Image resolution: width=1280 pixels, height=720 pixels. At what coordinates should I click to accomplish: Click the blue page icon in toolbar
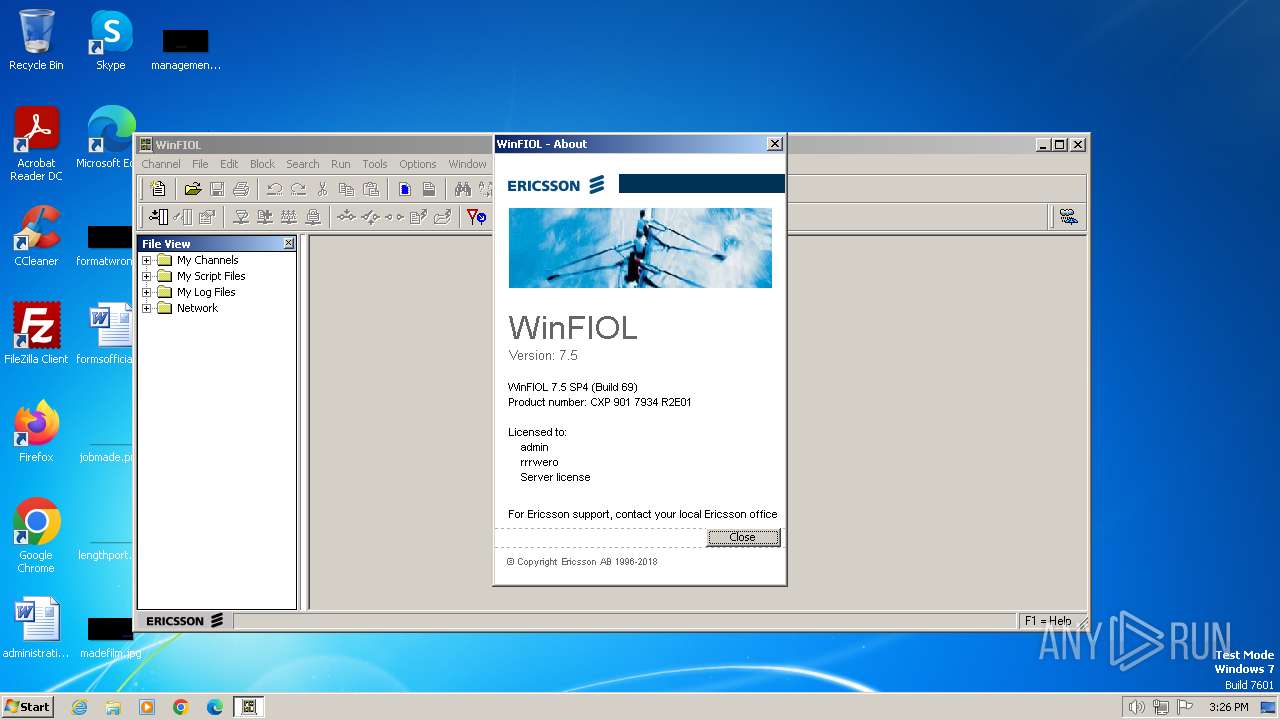coord(405,189)
